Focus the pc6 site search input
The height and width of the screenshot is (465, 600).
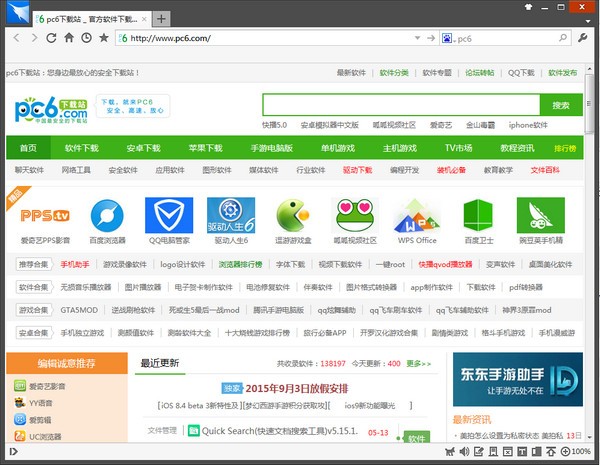pyautogui.click(x=401, y=105)
